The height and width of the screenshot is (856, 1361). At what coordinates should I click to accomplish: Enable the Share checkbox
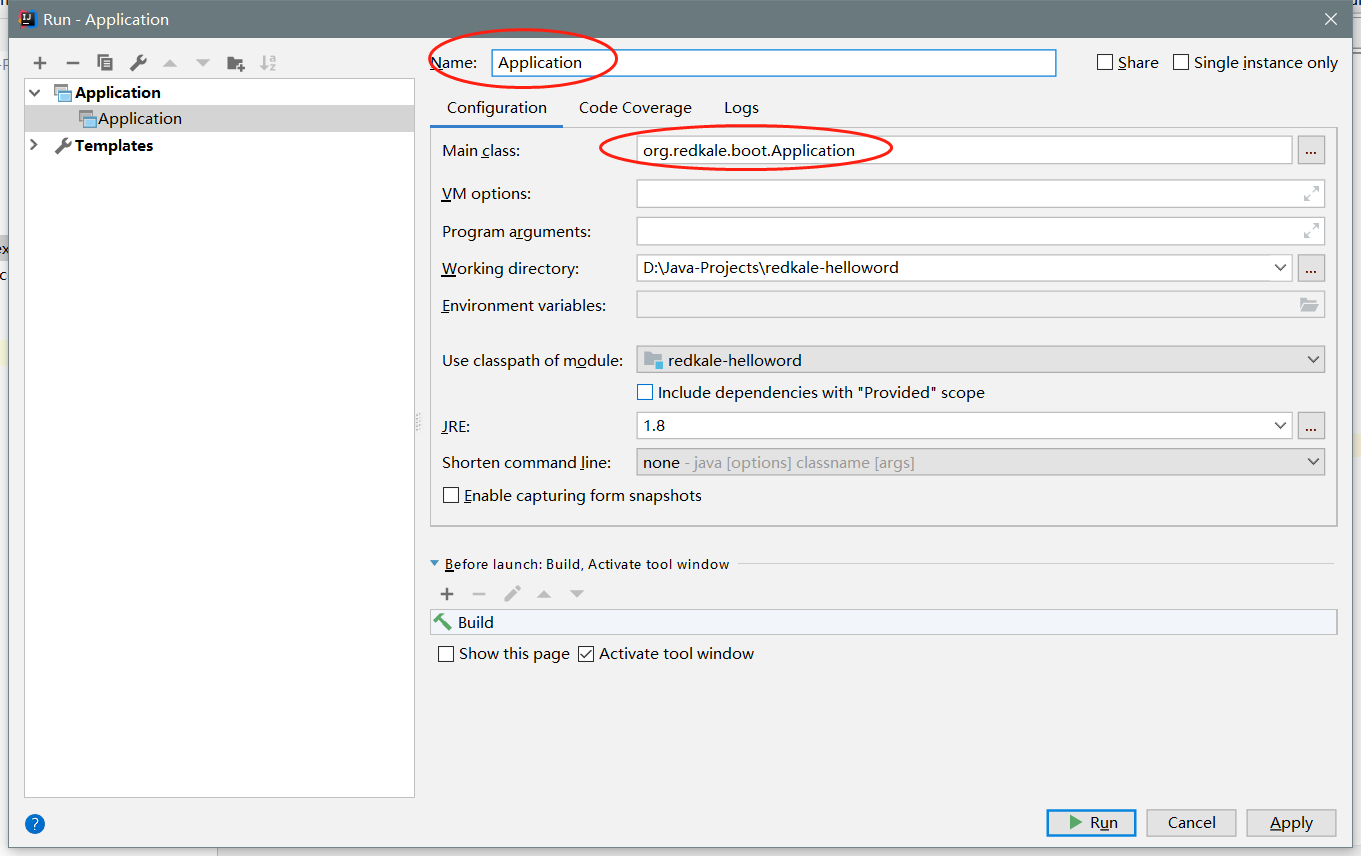[x=1105, y=62]
